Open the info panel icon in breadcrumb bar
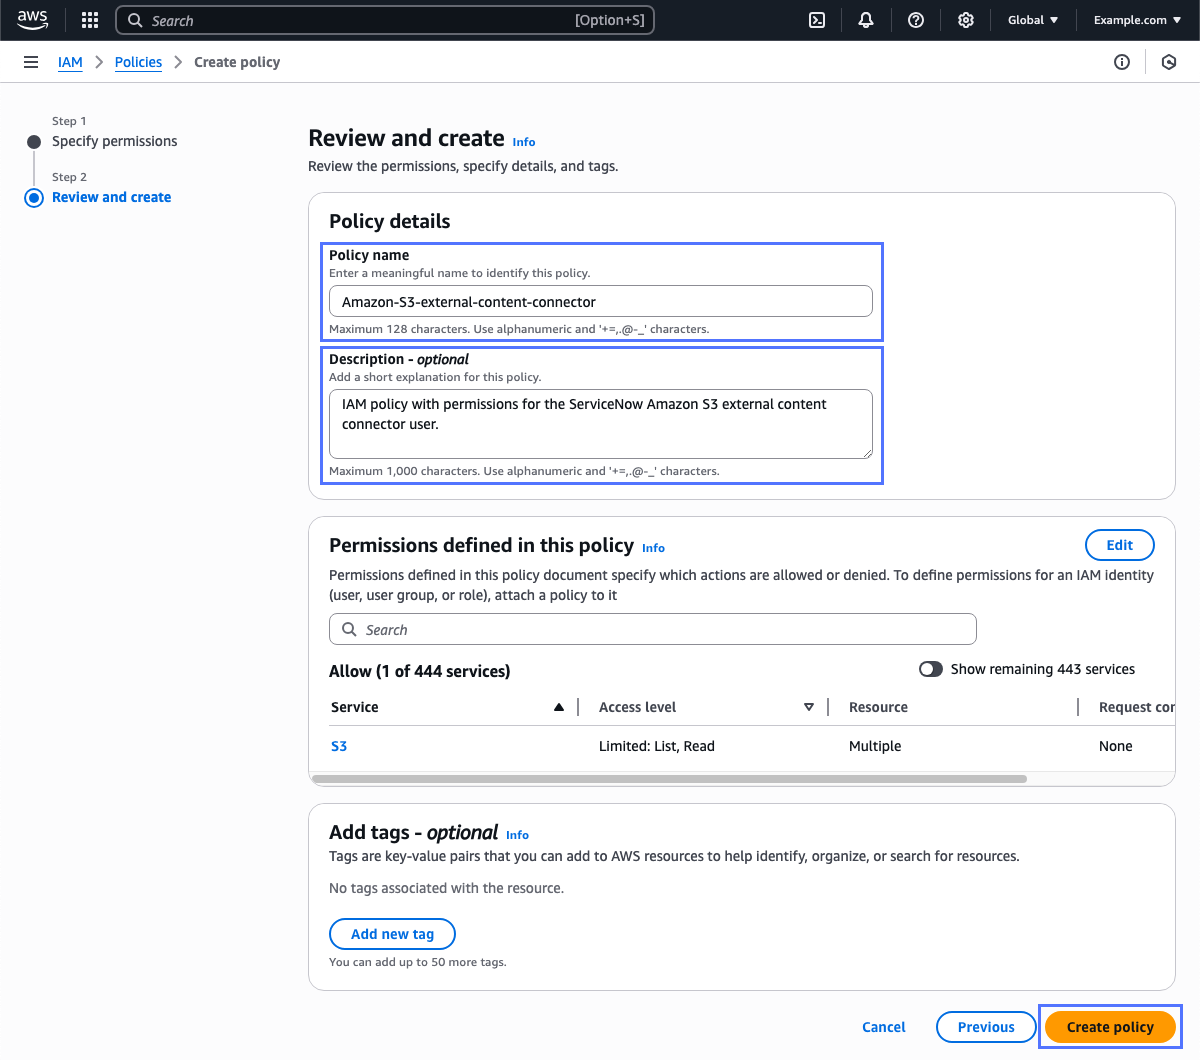This screenshot has width=1200, height=1060. point(1122,62)
